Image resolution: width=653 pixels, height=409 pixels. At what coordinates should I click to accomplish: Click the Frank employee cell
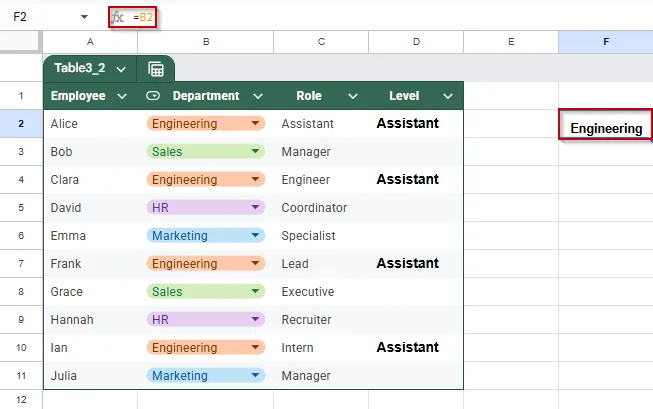click(x=90, y=264)
